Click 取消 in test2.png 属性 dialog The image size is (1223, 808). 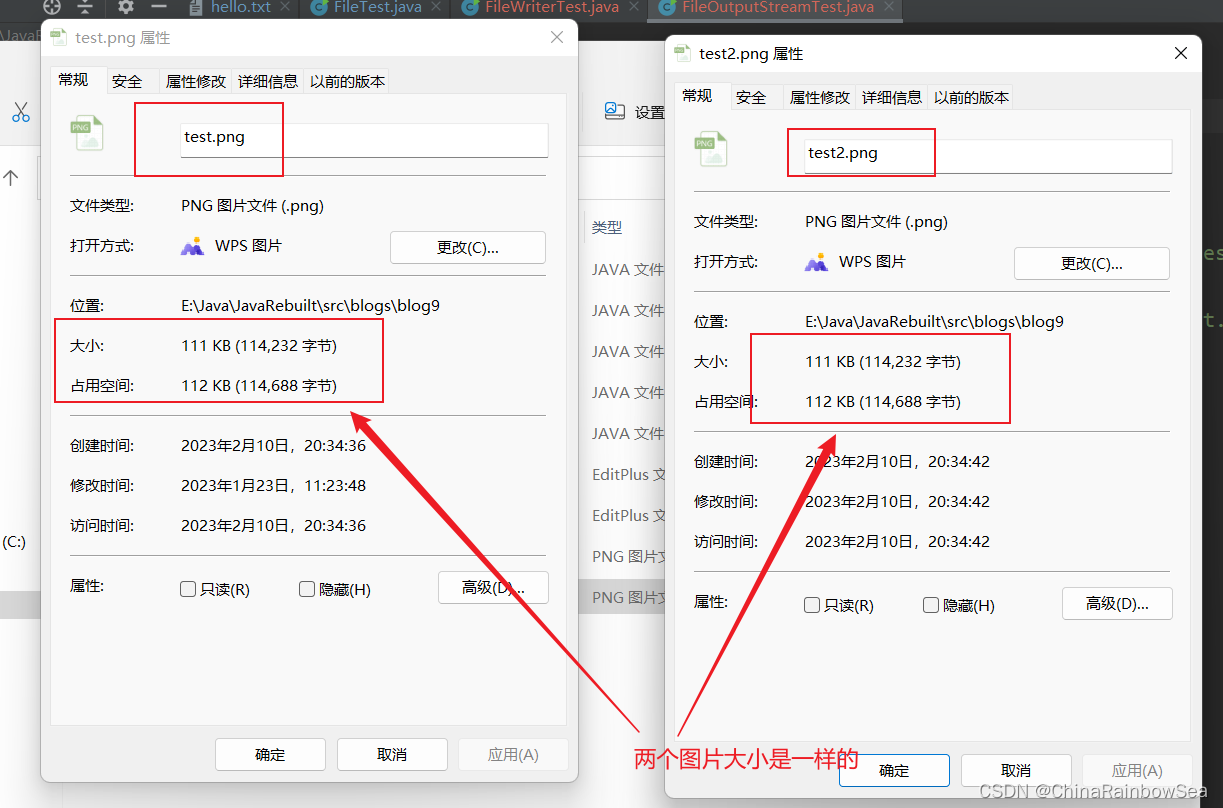click(x=1016, y=771)
